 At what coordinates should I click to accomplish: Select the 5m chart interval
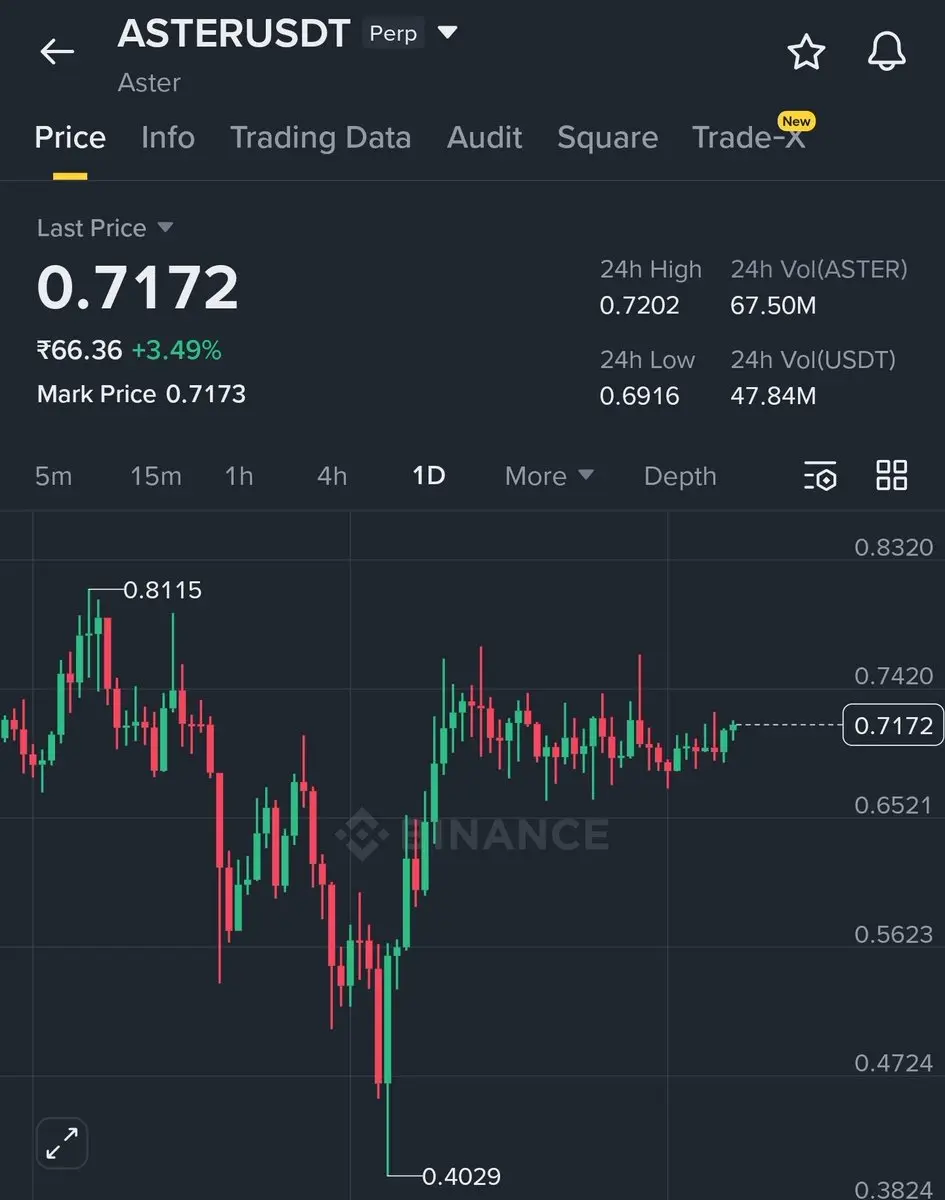click(x=54, y=476)
